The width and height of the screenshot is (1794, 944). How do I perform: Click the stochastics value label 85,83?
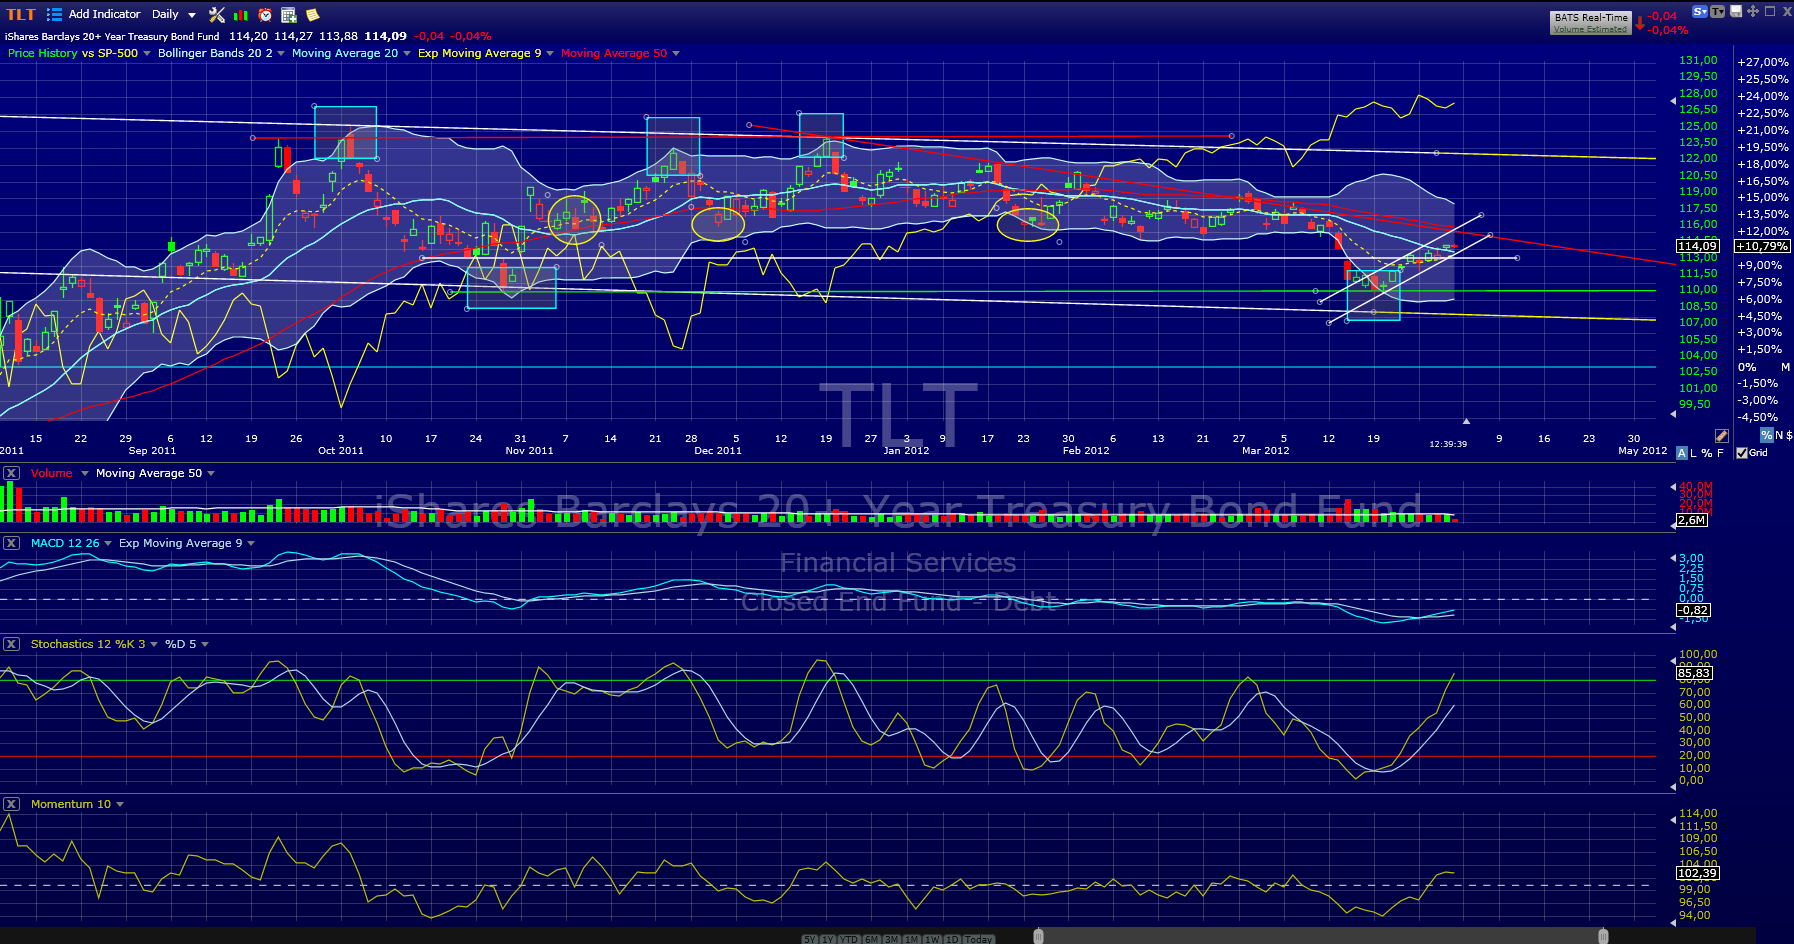click(x=1694, y=673)
